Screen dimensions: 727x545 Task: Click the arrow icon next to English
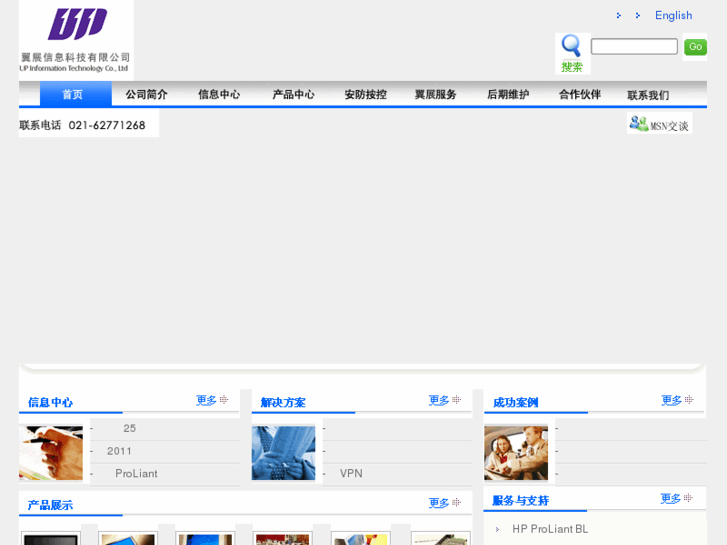(638, 16)
